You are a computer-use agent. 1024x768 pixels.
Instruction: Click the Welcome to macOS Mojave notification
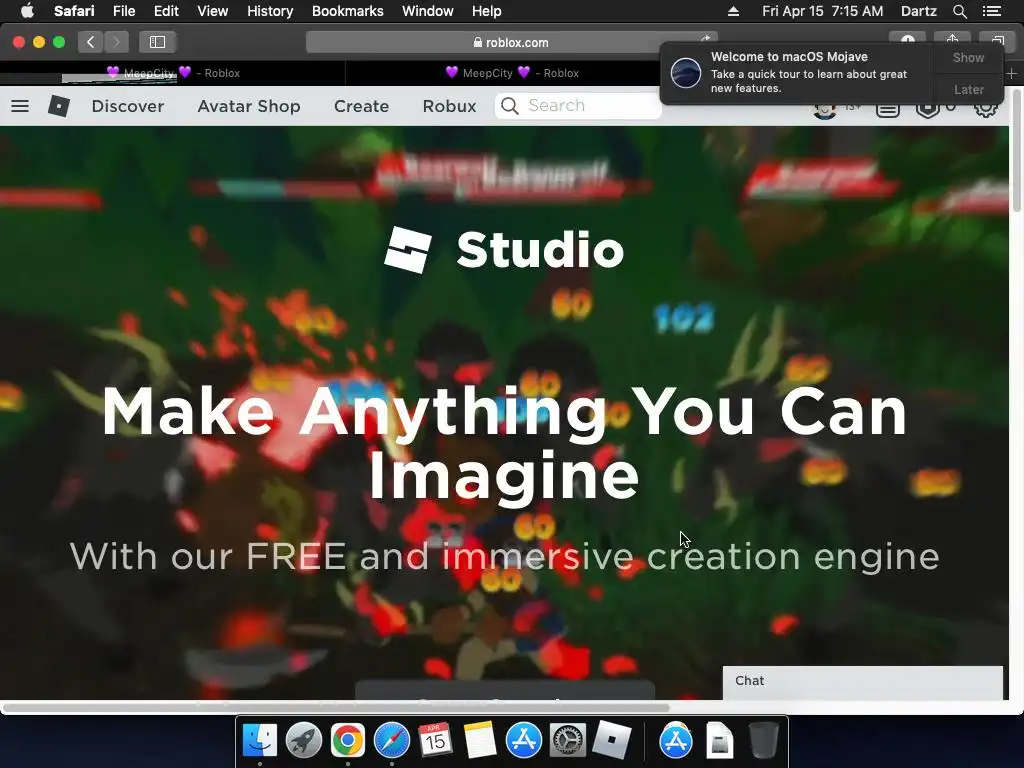(x=797, y=72)
